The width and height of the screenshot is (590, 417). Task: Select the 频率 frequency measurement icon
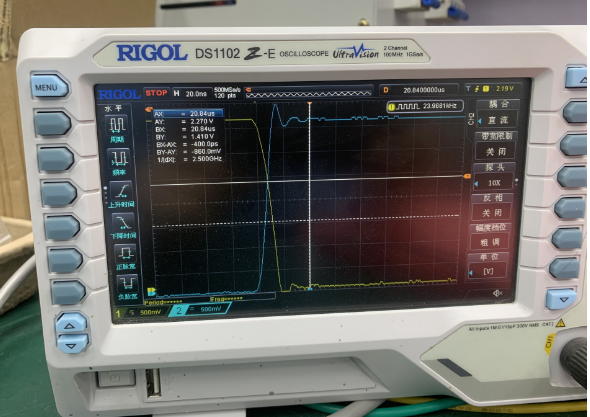coord(119,162)
